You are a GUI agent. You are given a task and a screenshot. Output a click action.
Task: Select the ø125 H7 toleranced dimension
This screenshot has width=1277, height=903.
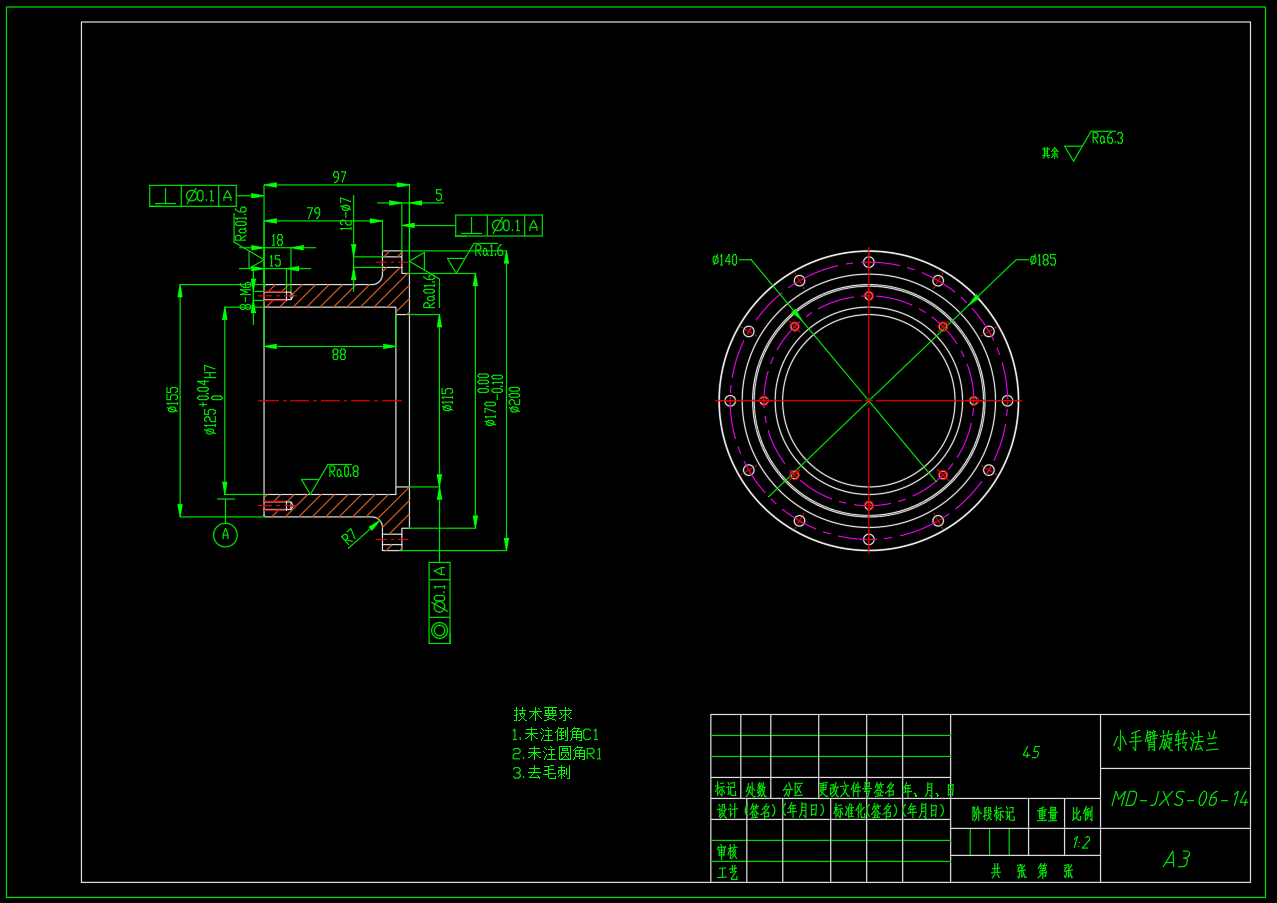(210, 400)
